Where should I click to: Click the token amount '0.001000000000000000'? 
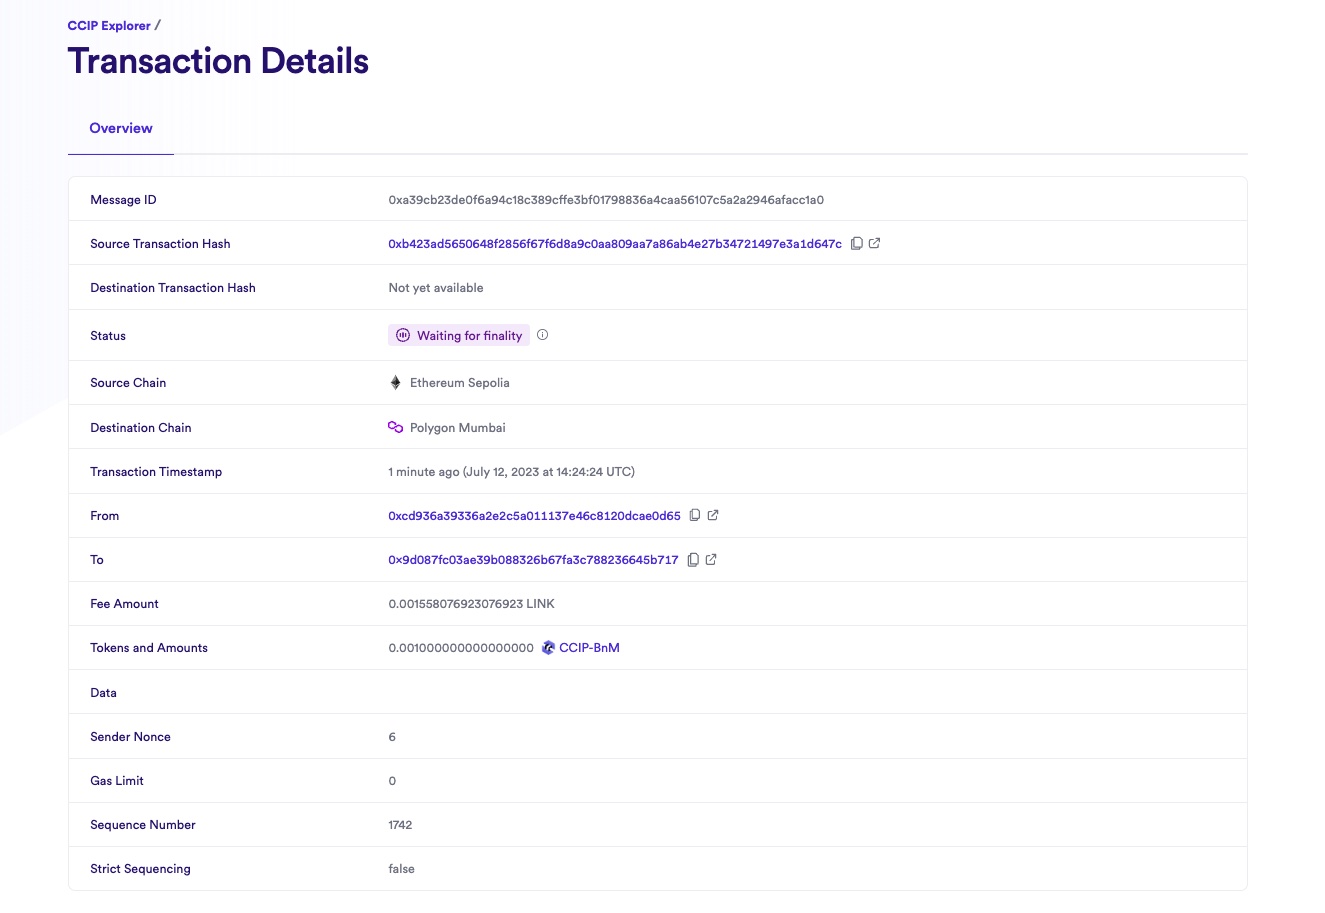[461, 647]
